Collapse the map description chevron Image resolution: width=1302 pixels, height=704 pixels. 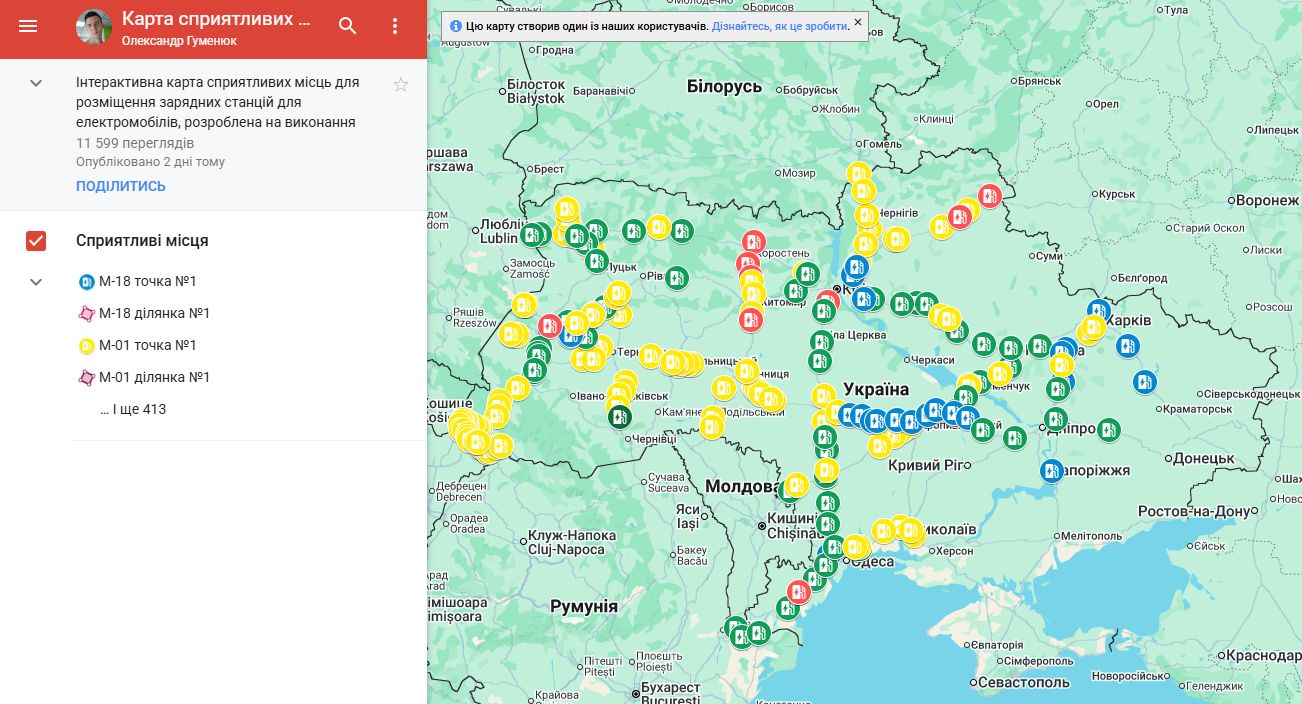pyautogui.click(x=36, y=83)
